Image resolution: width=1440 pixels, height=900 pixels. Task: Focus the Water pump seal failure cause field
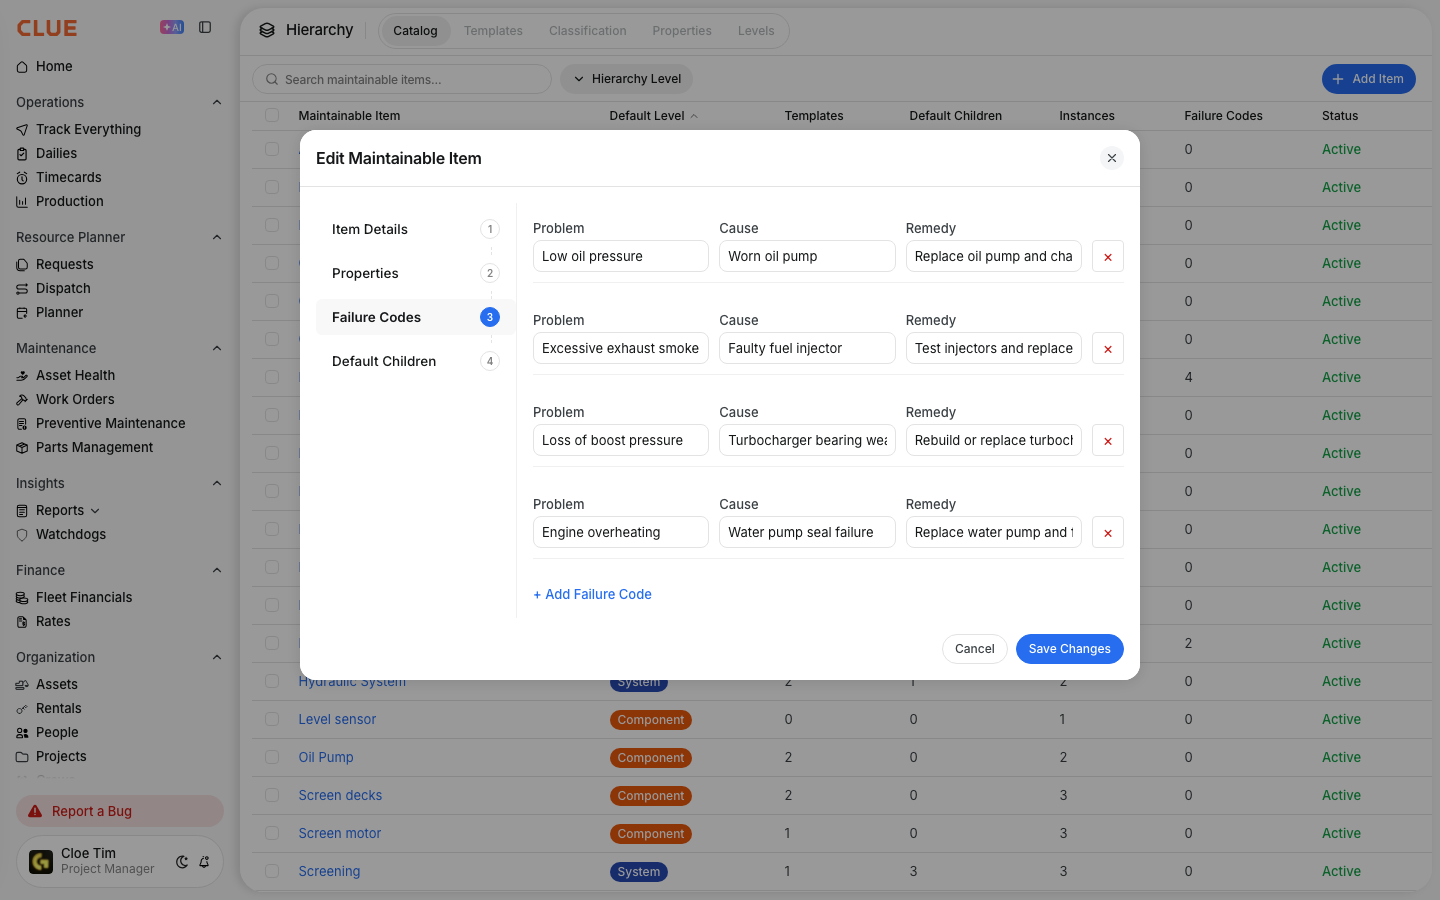(807, 532)
